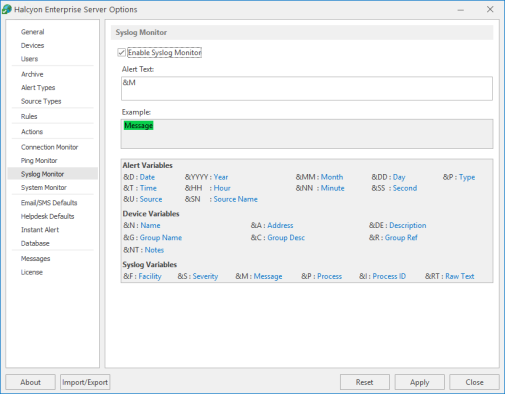The height and width of the screenshot is (394, 505).
Task: Select Archive in the sidebar
Action: [32, 74]
